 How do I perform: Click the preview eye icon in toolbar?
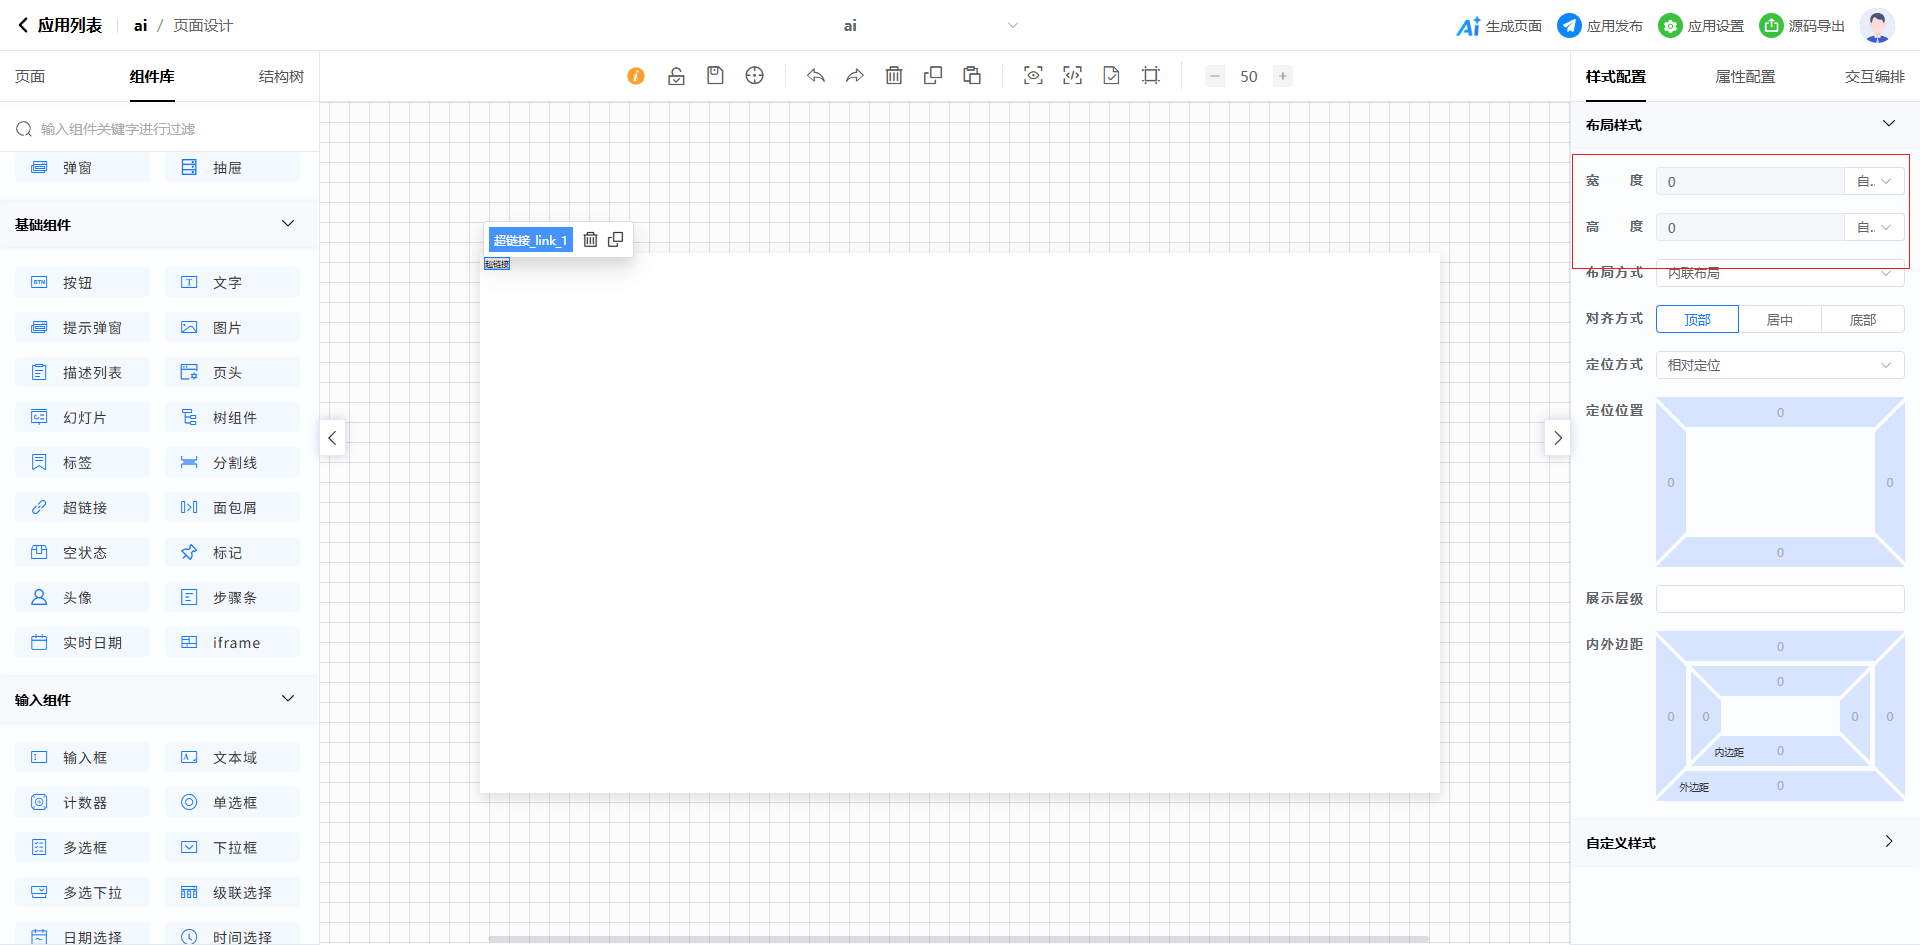click(1033, 76)
